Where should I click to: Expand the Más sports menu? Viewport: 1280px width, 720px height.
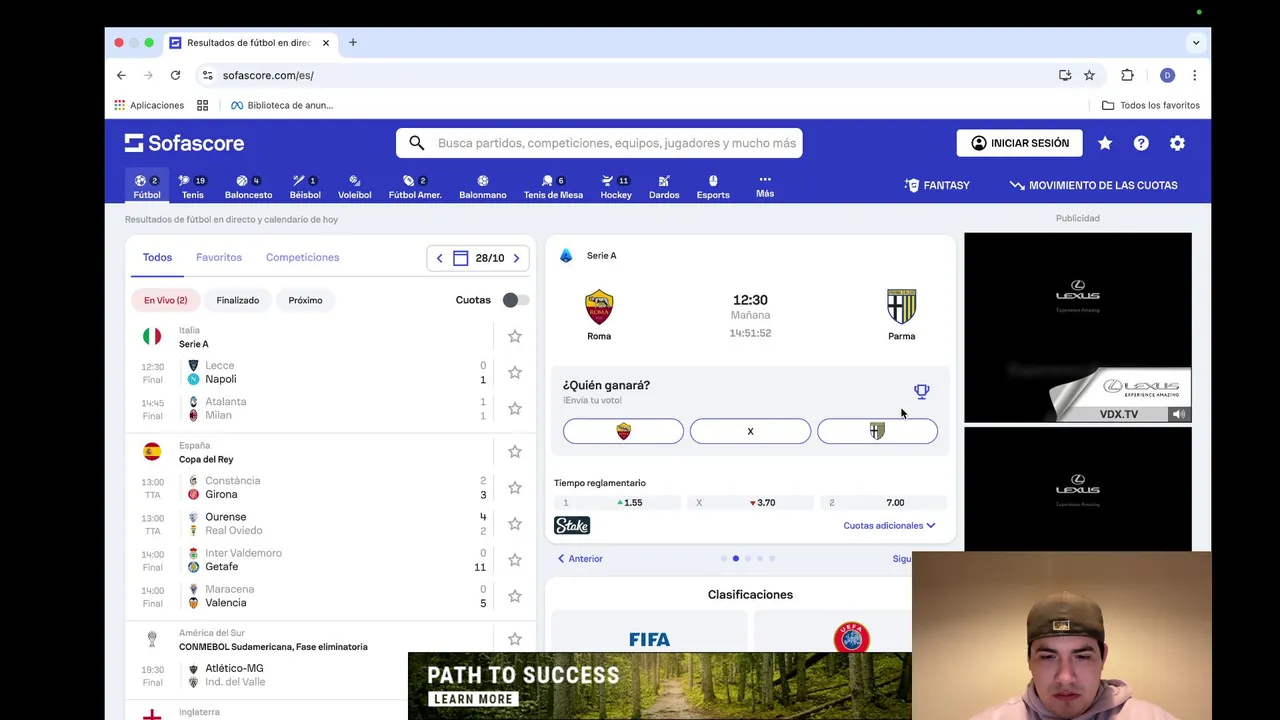tap(765, 186)
